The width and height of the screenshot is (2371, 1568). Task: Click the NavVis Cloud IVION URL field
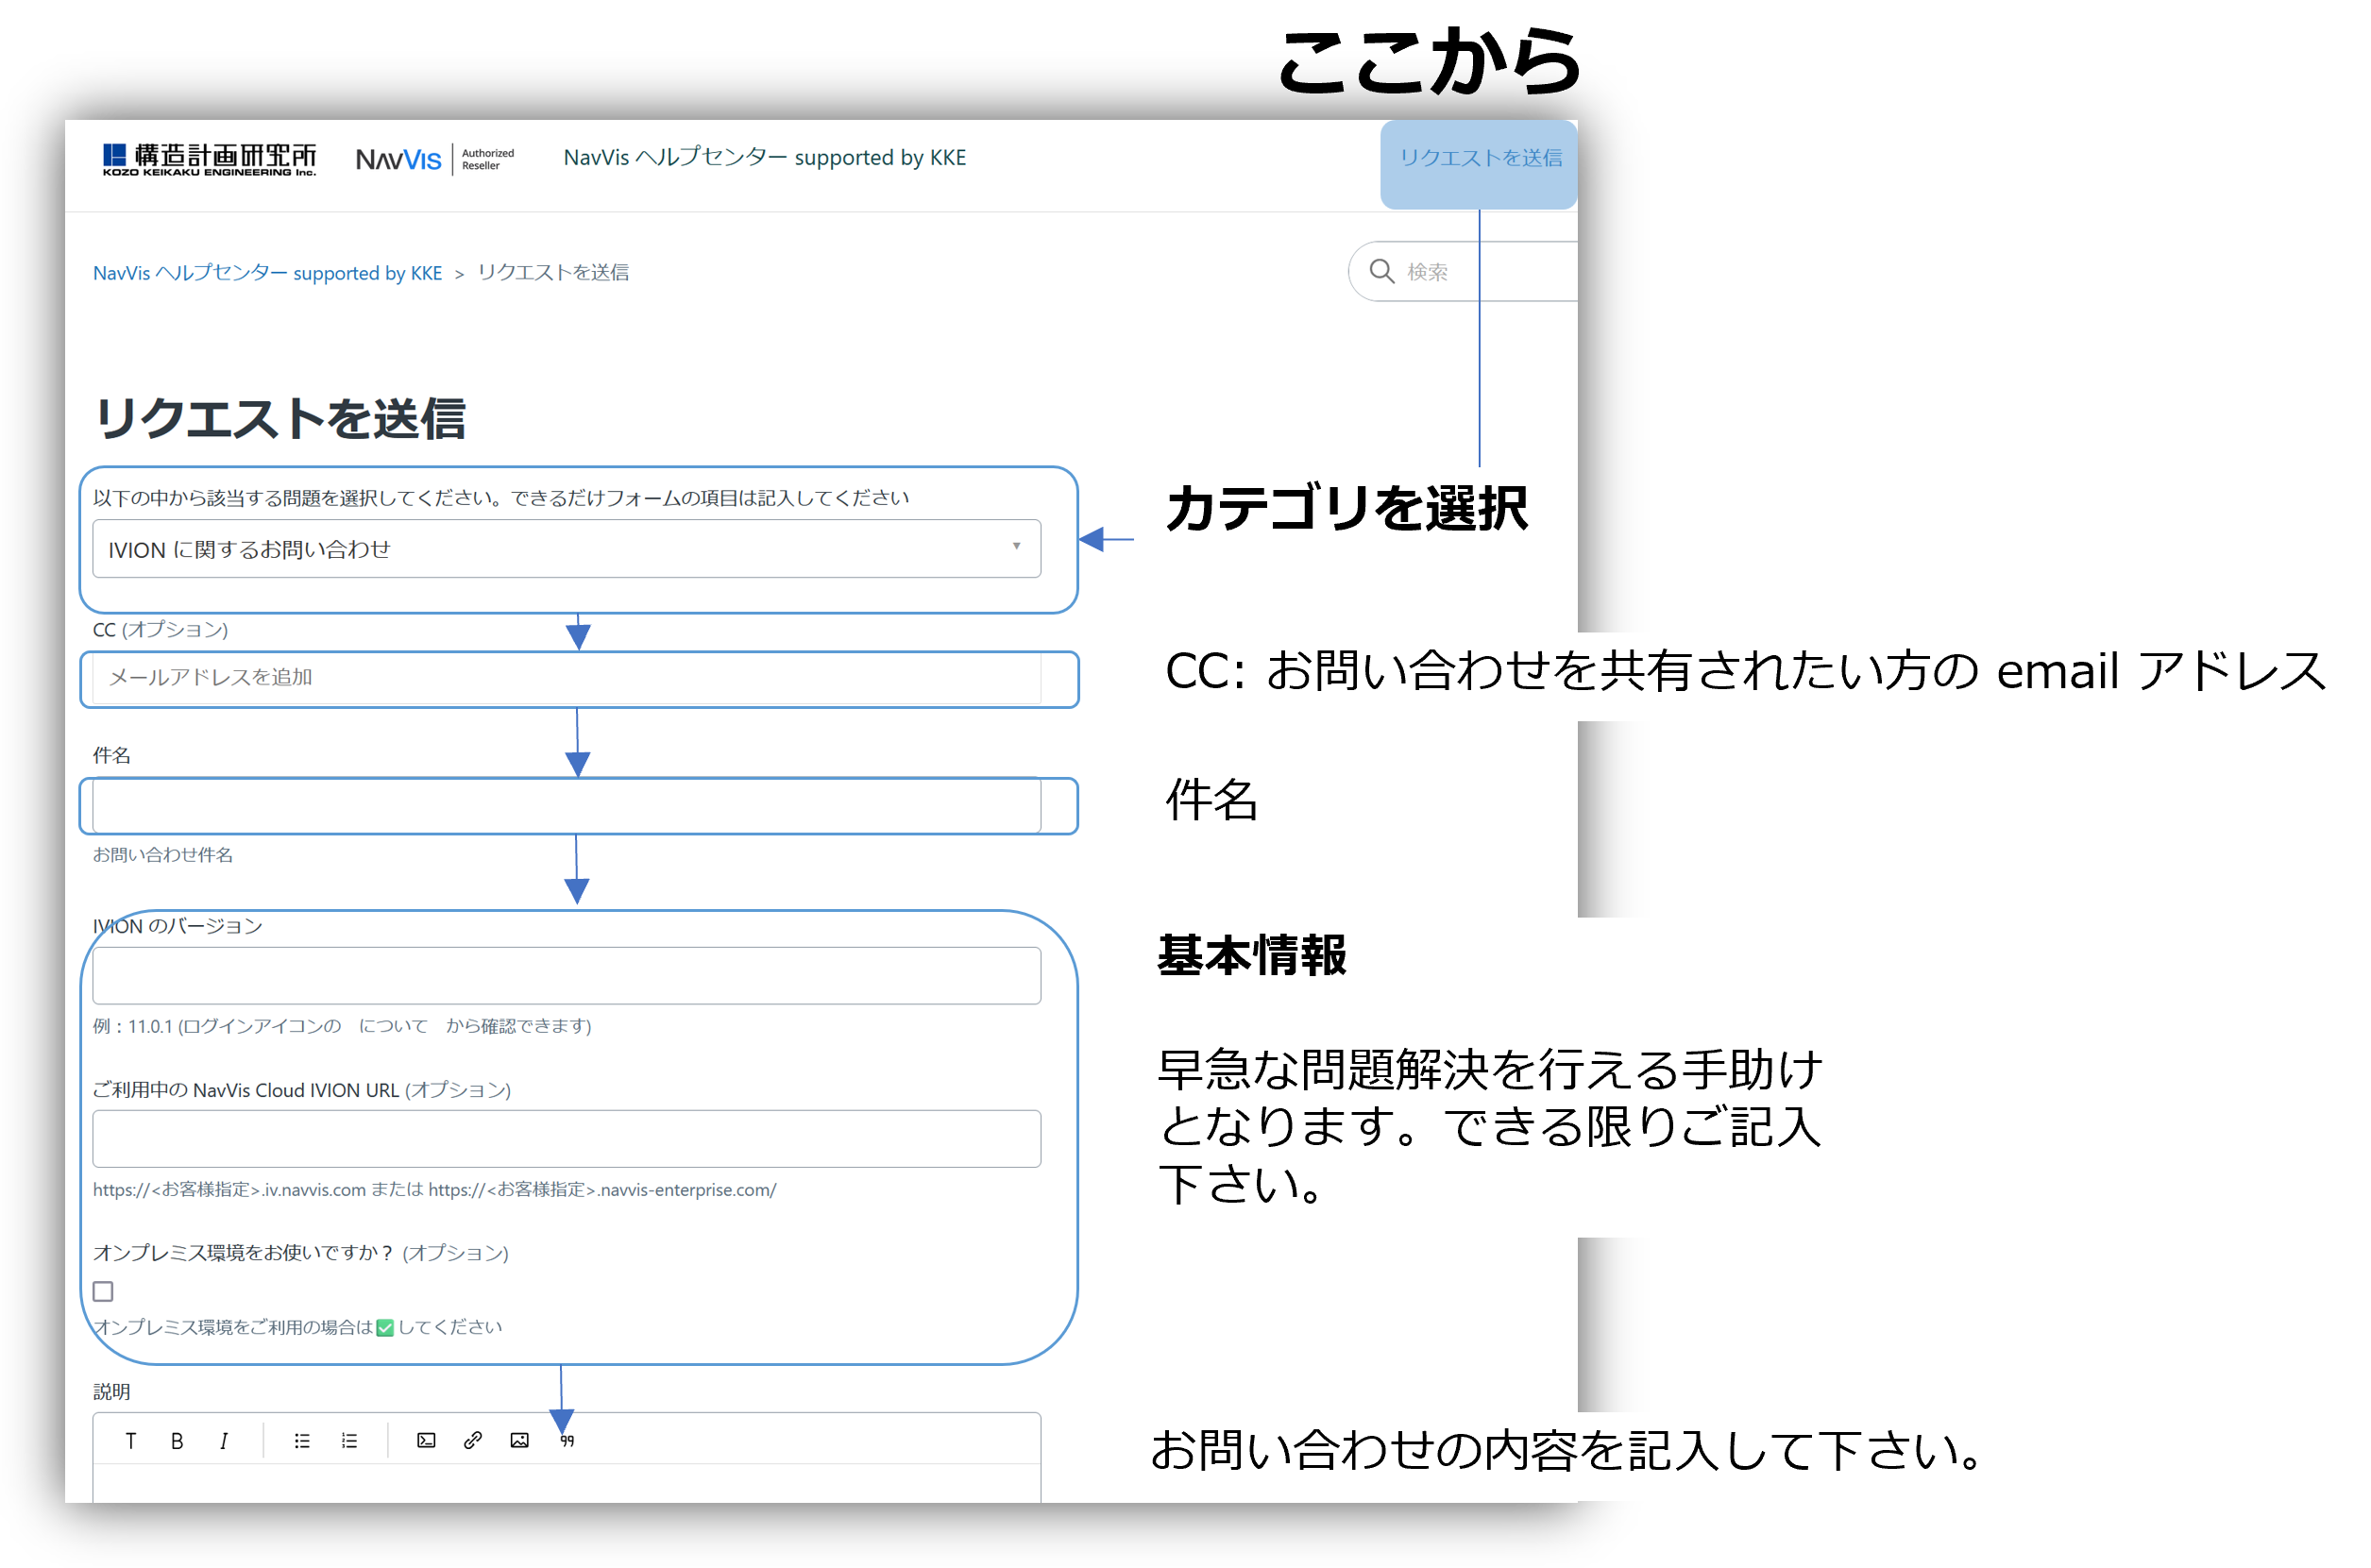coord(566,1139)
